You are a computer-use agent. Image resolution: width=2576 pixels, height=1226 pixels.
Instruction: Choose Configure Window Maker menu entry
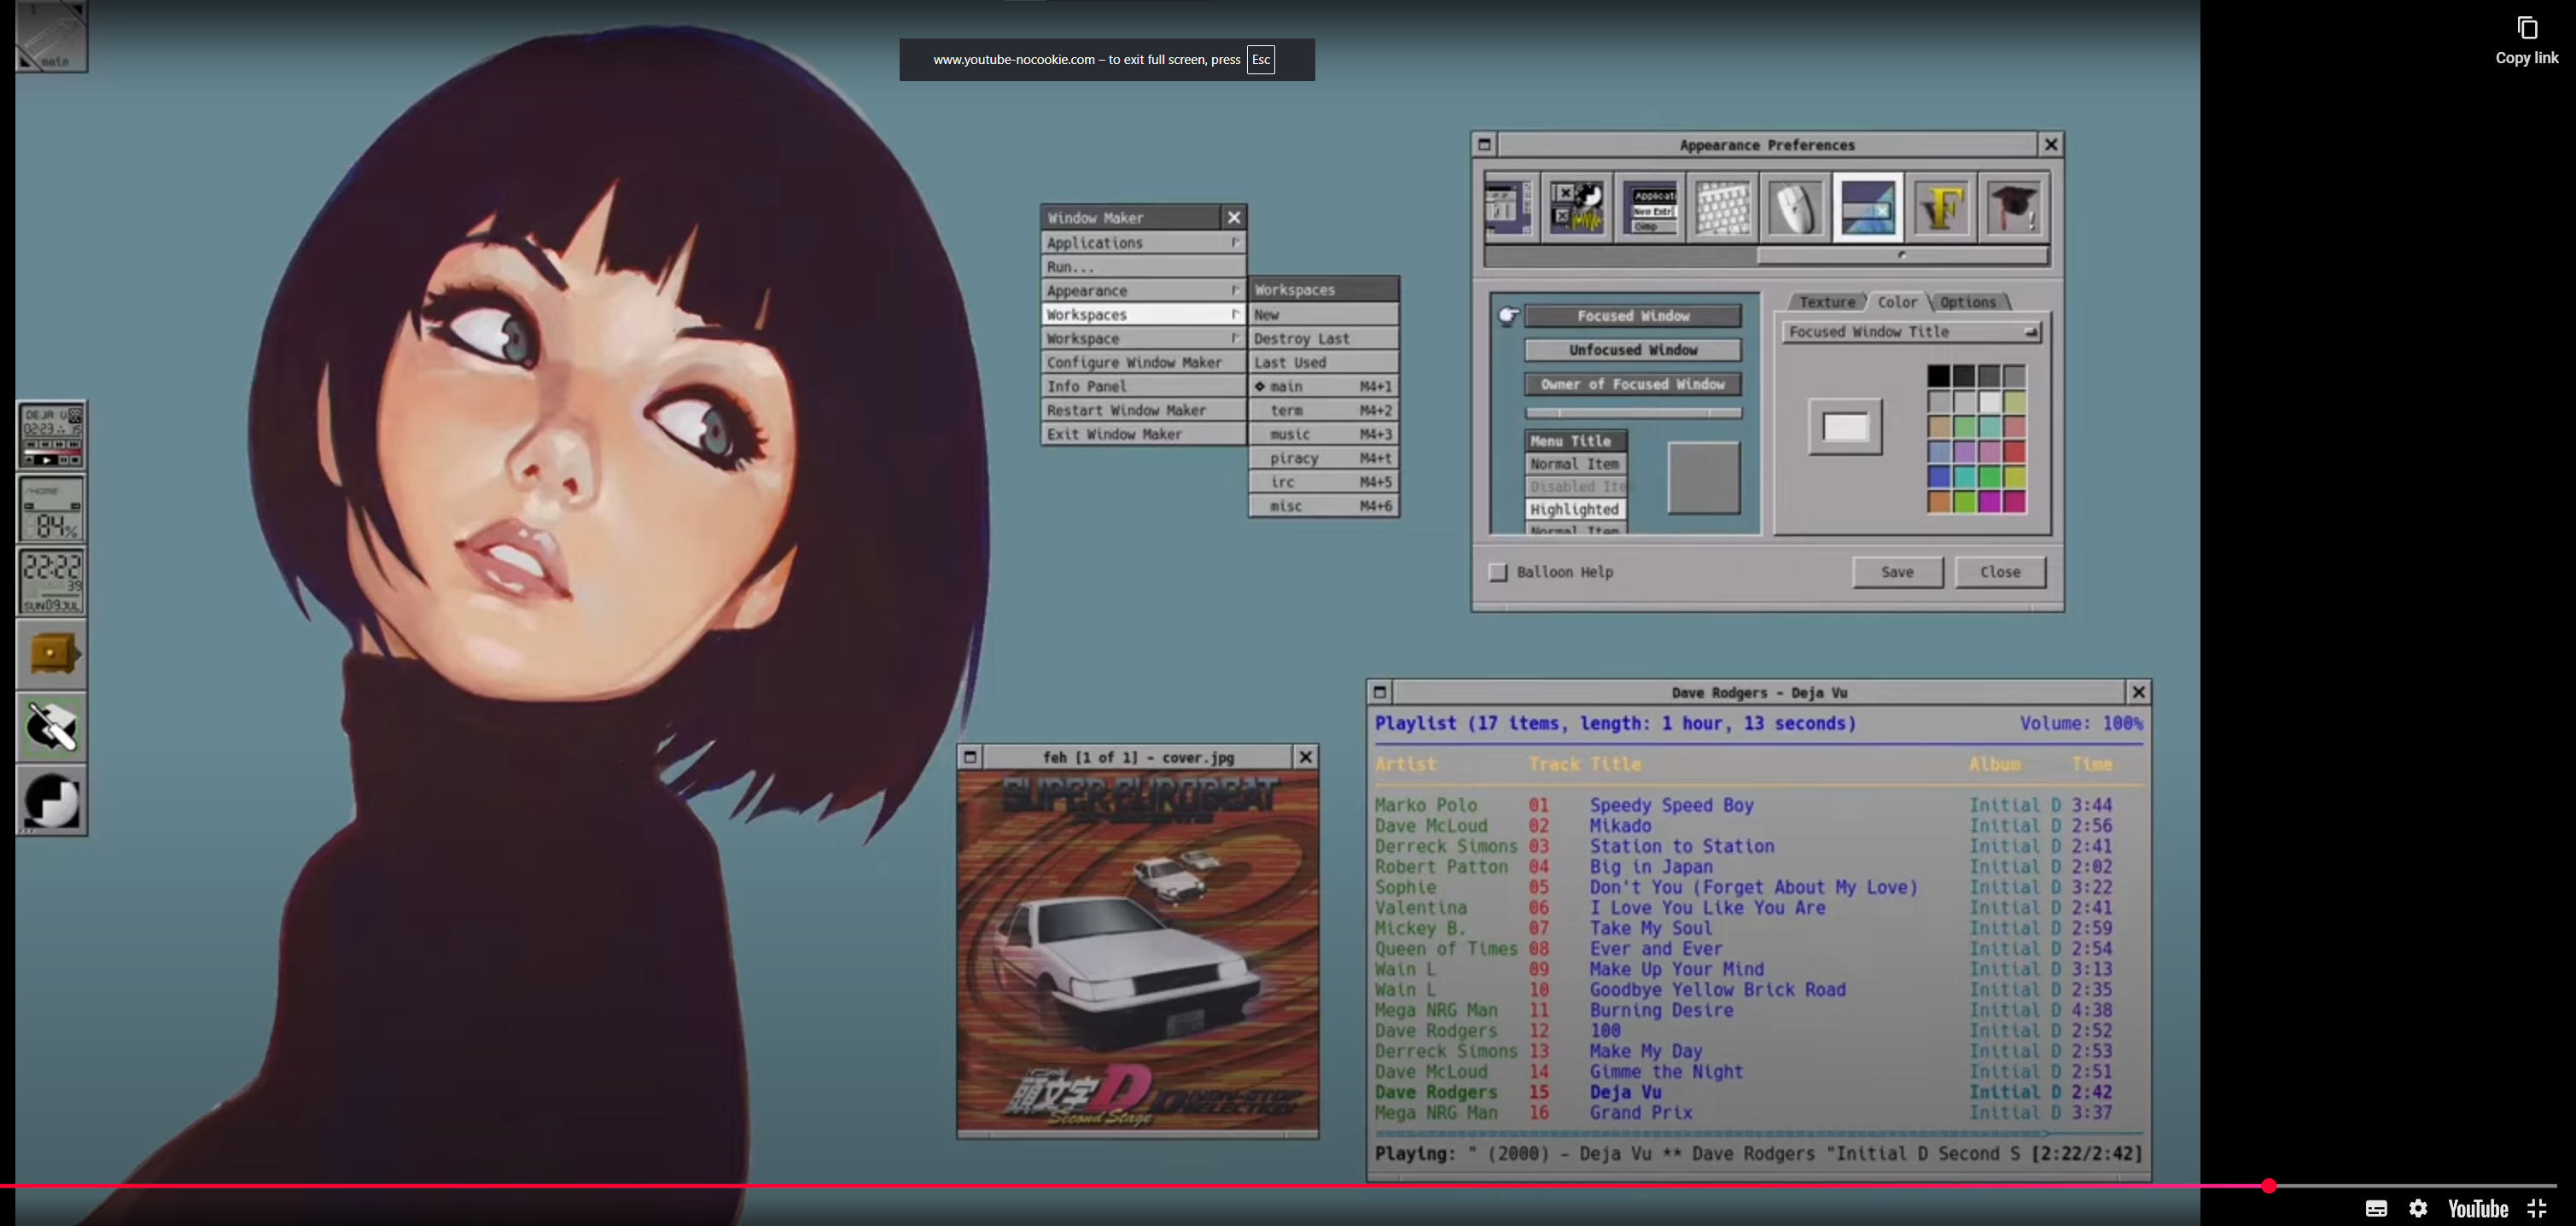point(1143,363)
